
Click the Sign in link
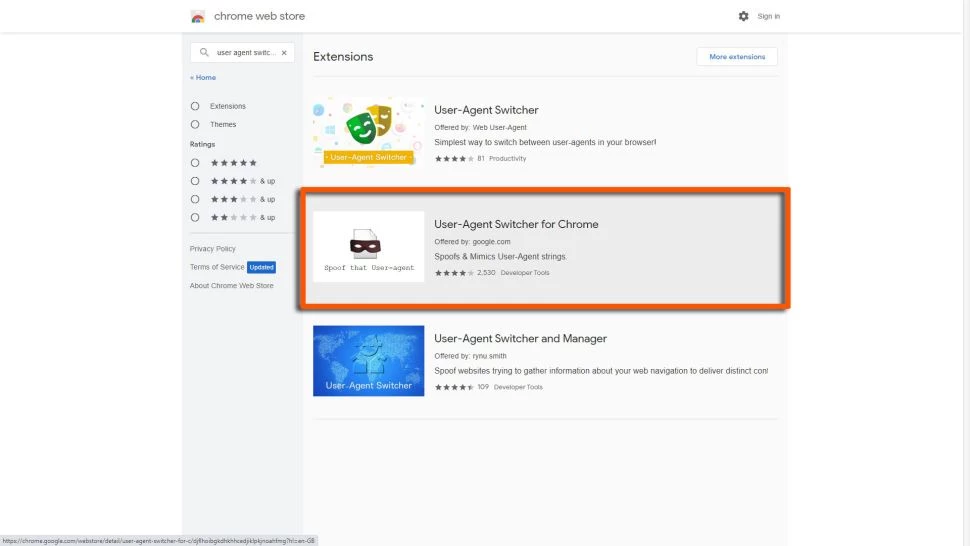(768, 16)
